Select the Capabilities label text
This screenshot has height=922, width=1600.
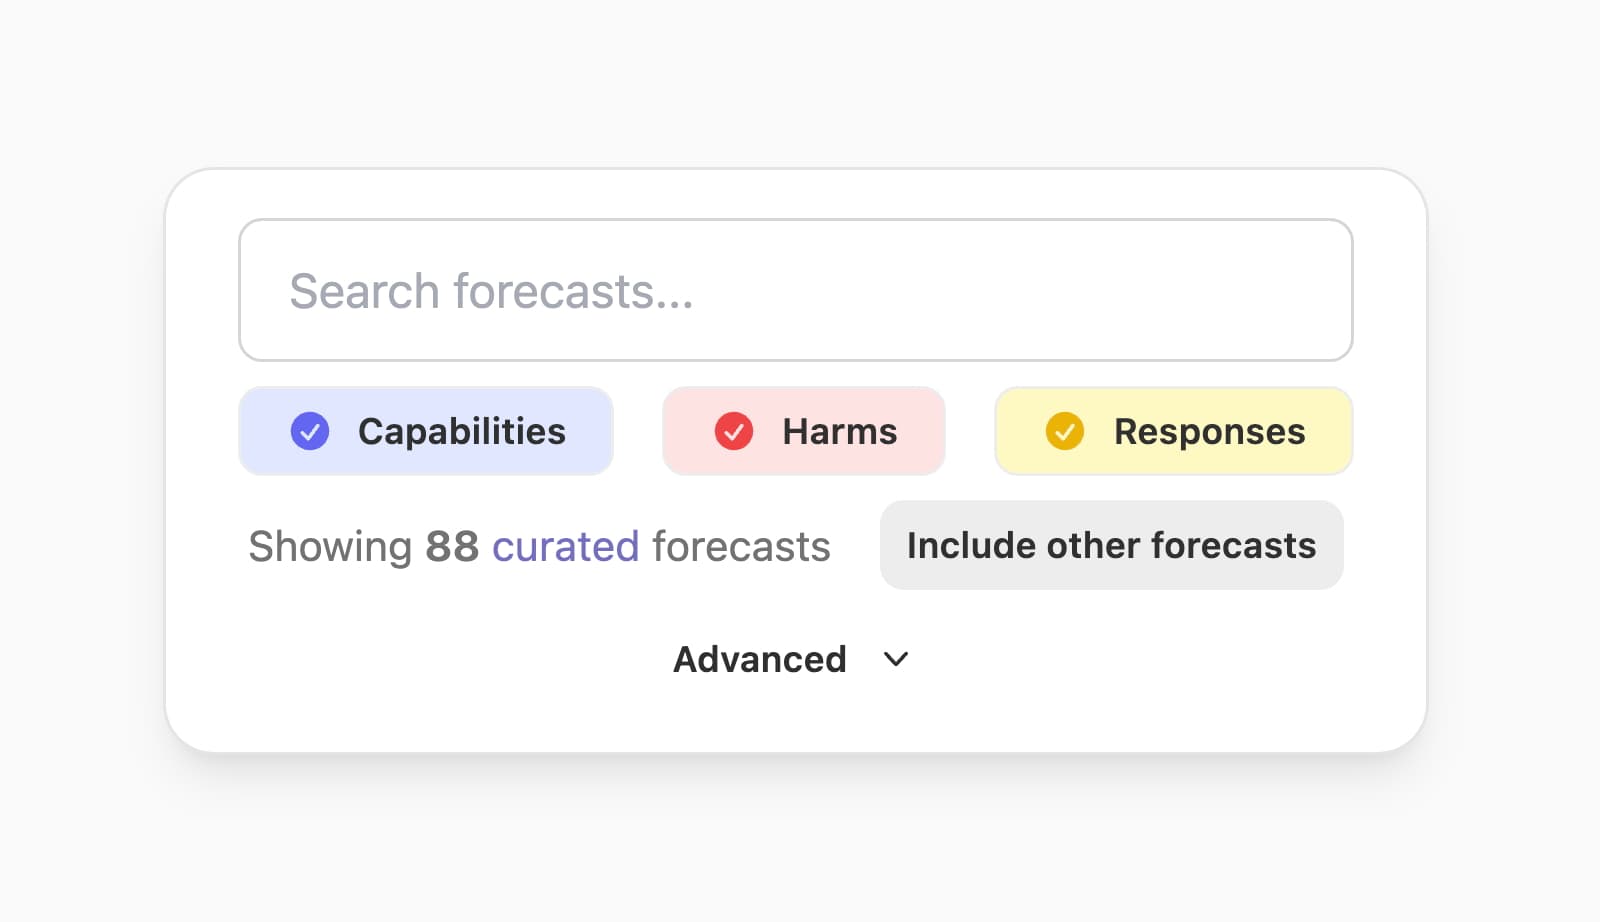[x=462, y=431]
